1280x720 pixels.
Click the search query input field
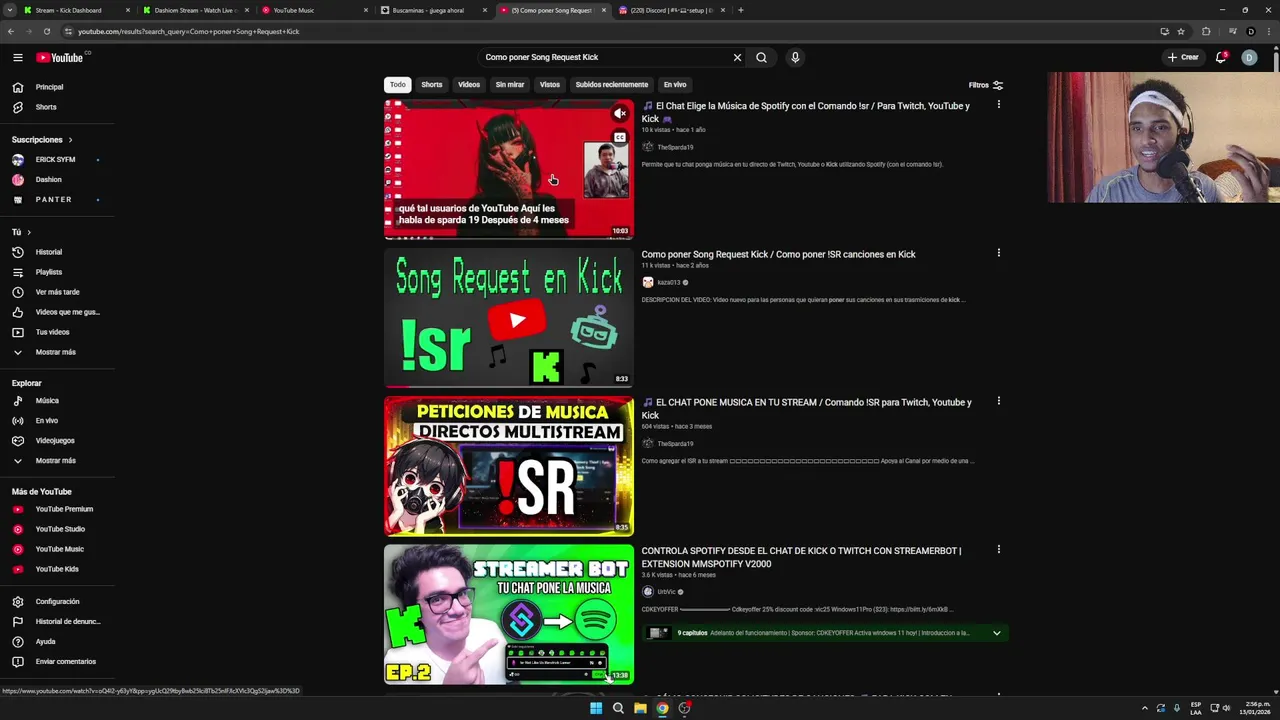click(605, 57)
